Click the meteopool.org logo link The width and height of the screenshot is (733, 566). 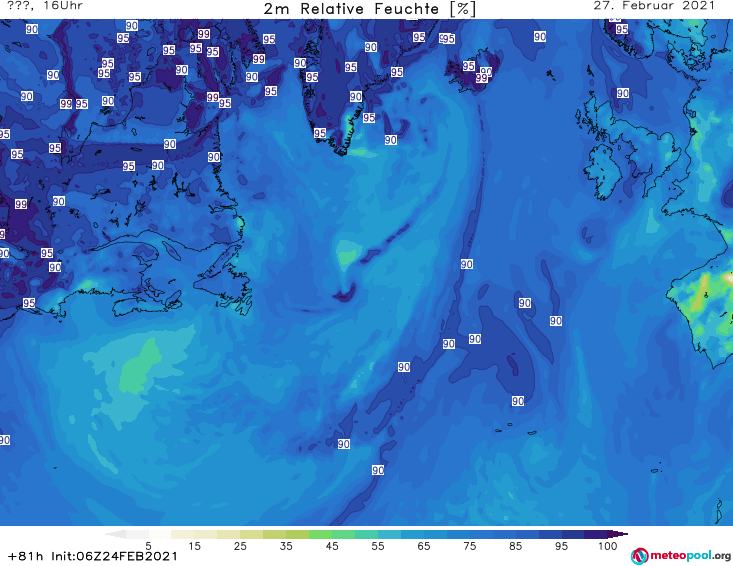point(681,556)
